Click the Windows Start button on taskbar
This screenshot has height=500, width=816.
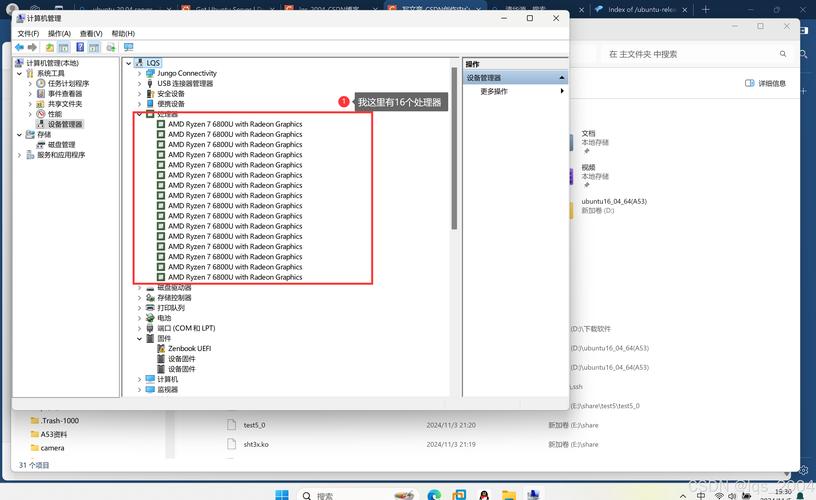(x=282, y=494)
